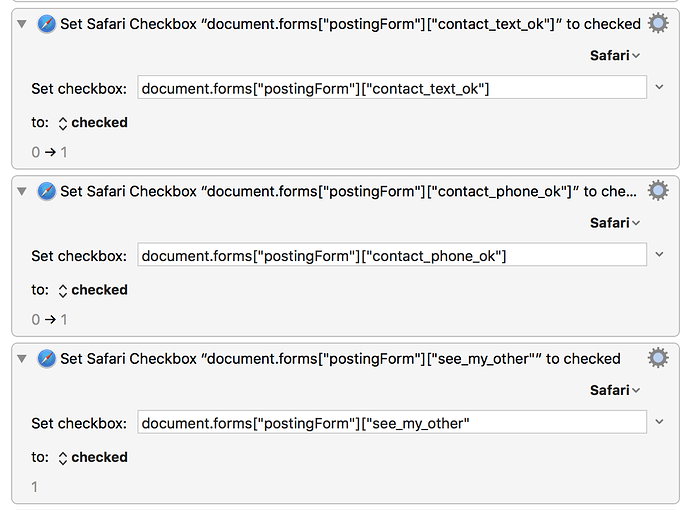Click Safari compass icon in contact_text_ok action
Viewport: 690px width, 510px height.
[46, 24]
